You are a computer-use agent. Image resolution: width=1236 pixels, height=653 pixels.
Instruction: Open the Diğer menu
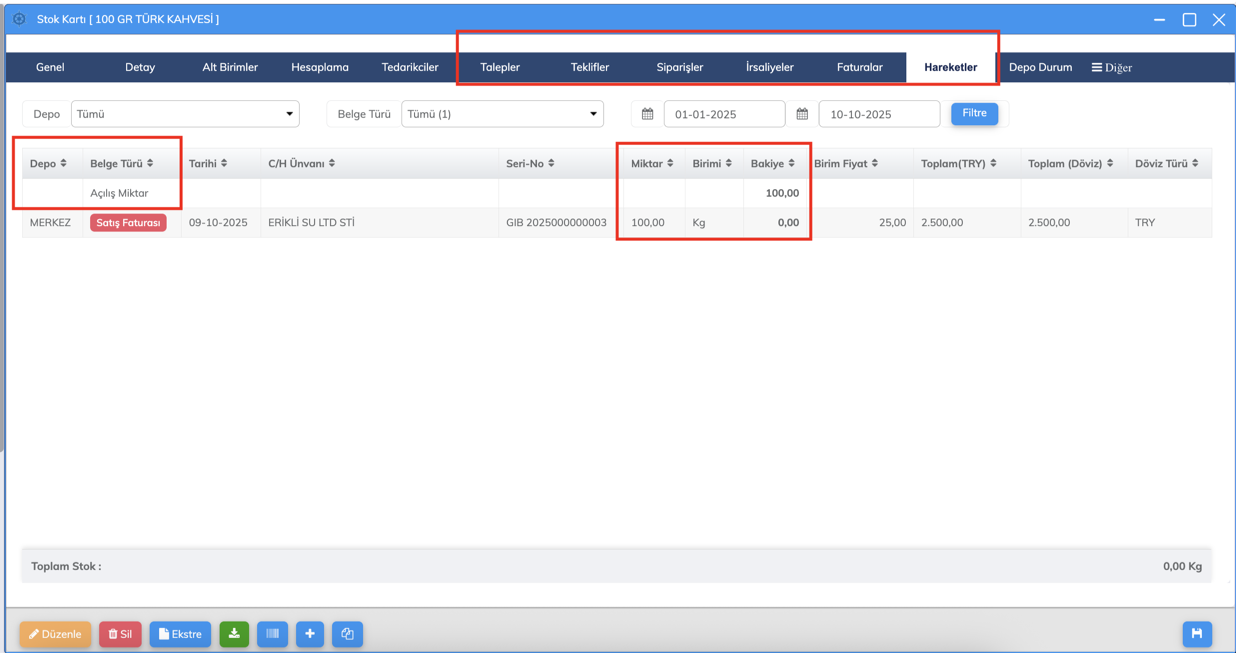click(x=1112, y=67)
